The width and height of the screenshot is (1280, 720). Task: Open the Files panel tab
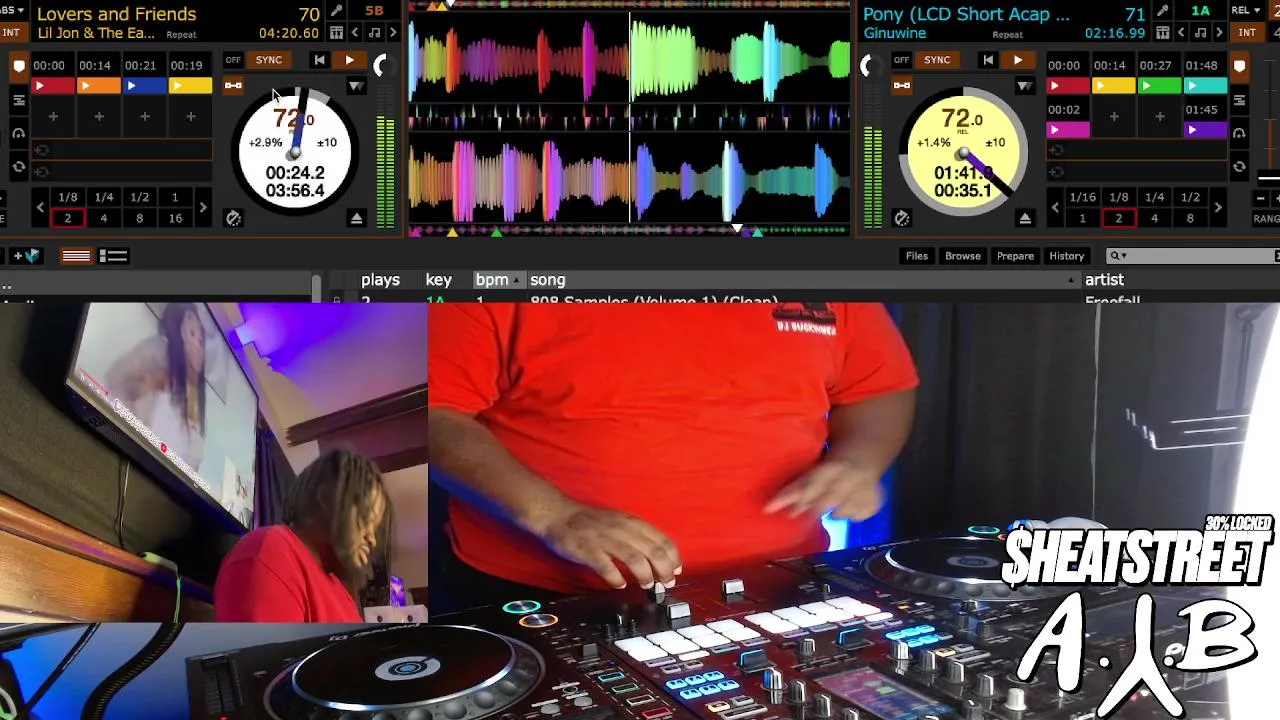coord(917,256)
